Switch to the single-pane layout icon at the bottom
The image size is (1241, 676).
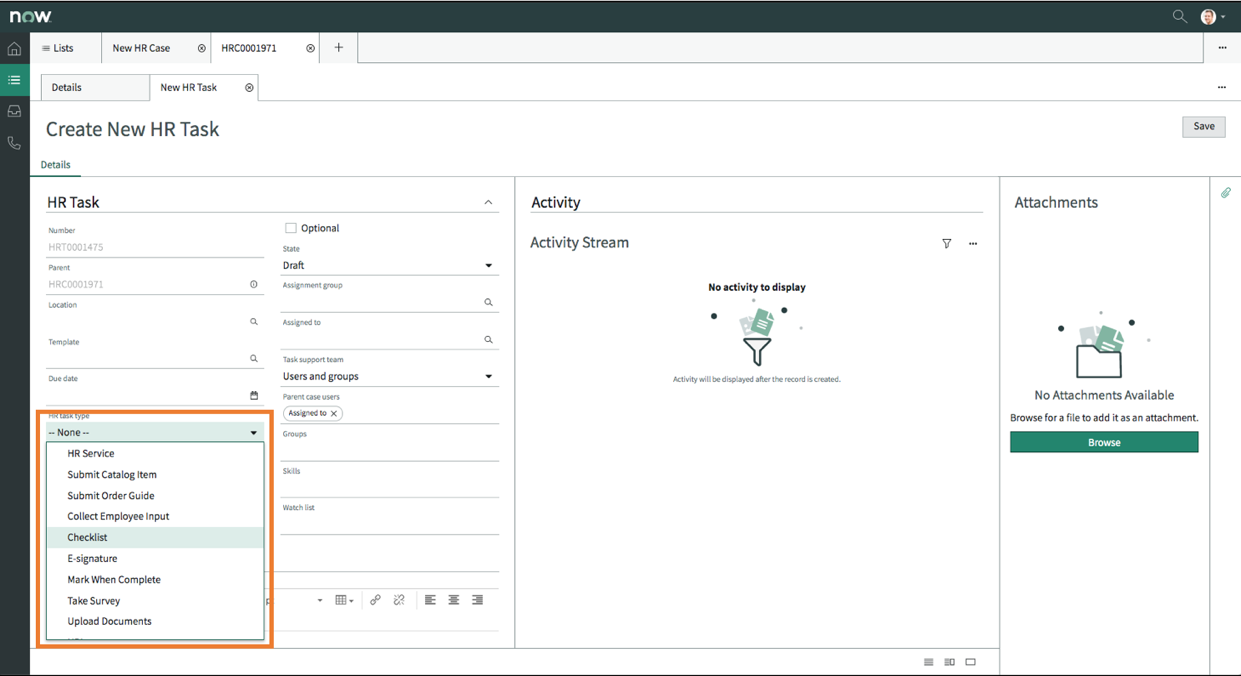[970, 662]
